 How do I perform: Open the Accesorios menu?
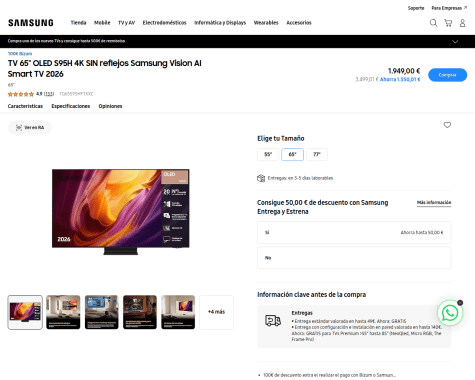click(x=299, y=23)
